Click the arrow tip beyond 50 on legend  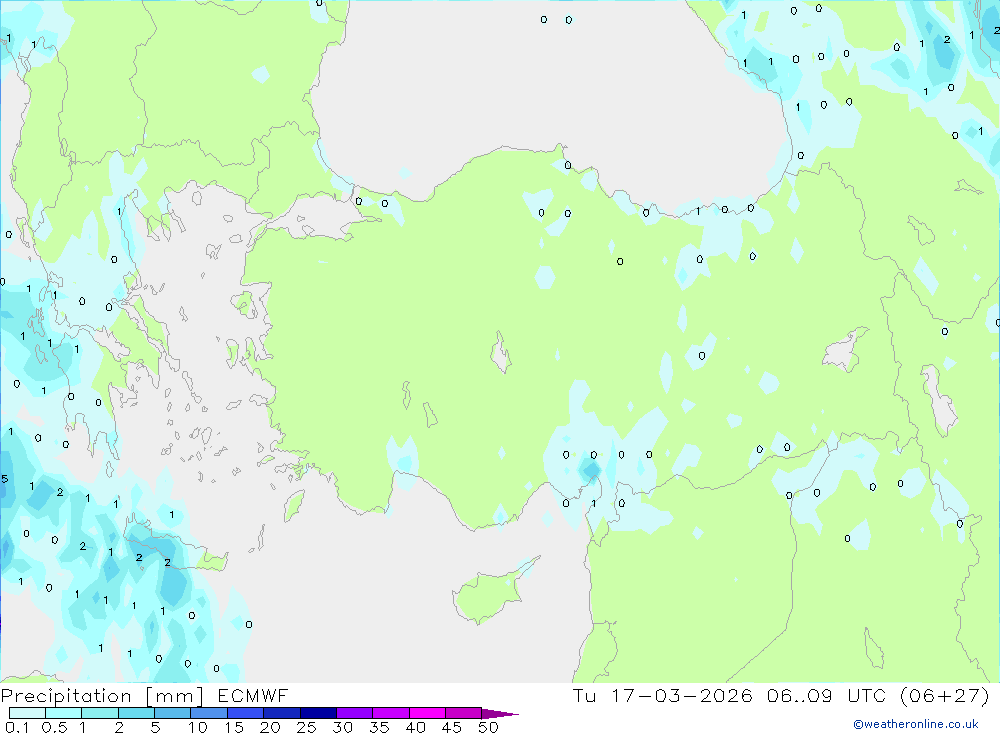pos(500,713)
